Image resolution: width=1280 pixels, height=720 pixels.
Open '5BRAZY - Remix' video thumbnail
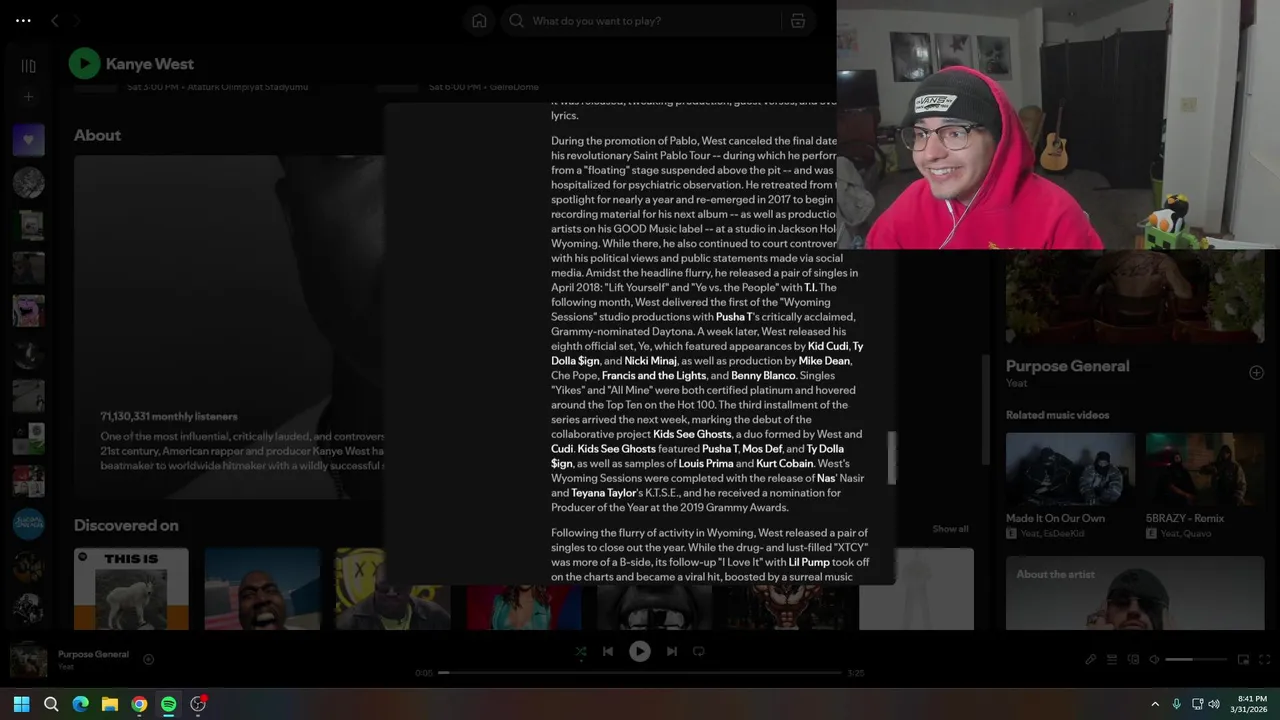pos(1205,469)
